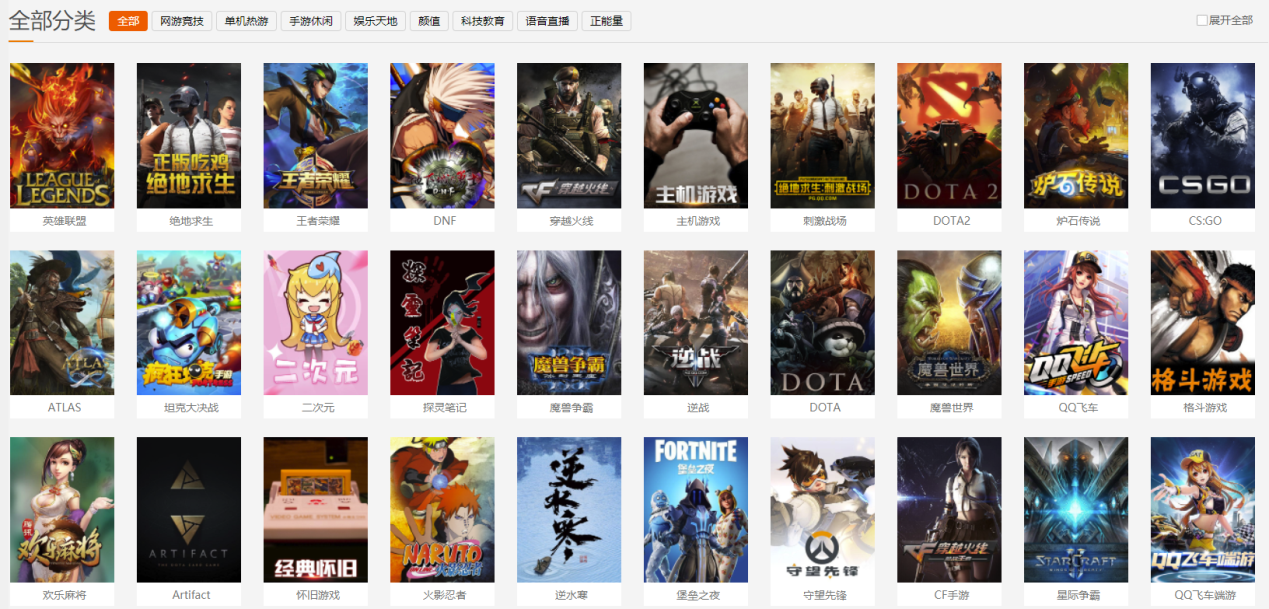The height and width of the screenshot is (609, 1269).
Task: Switch to the 网游竞技 tab
Action: (x=182, y=21)
